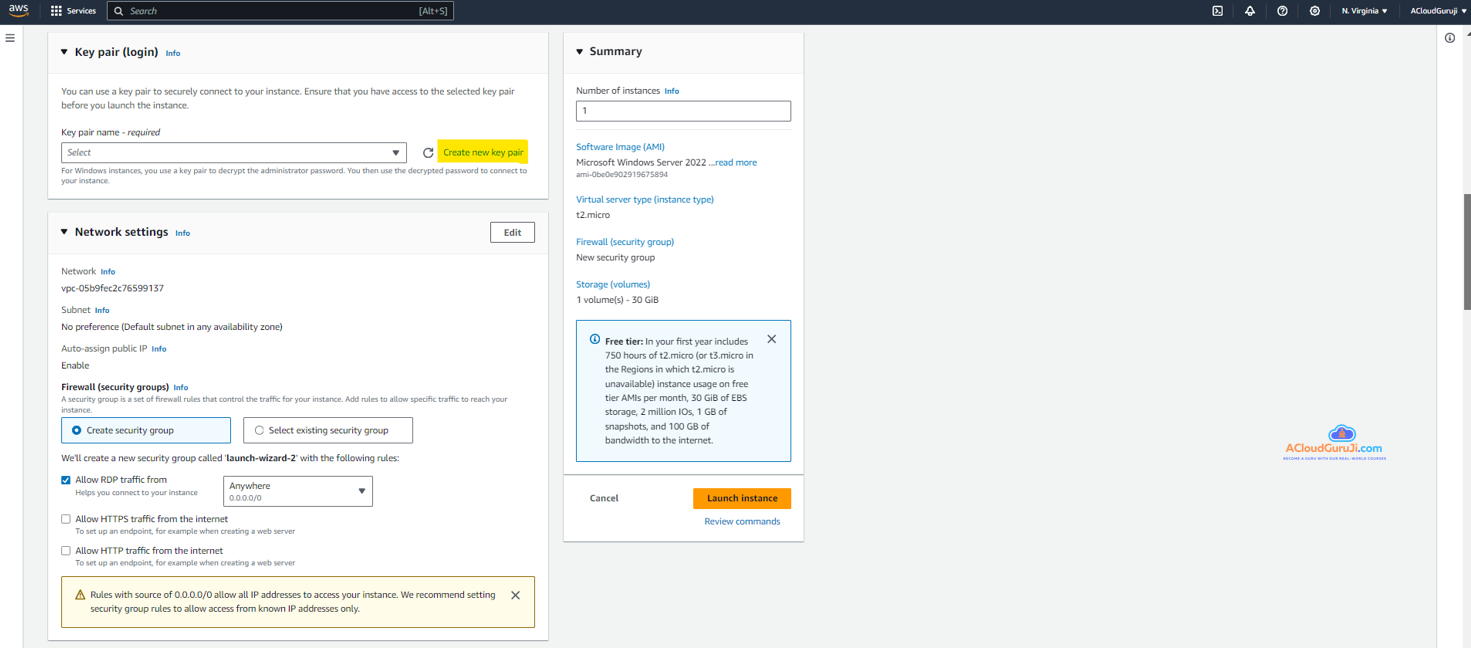Launch CloudShell from the top bar icon
The image size is (1471, 656).
click(x=1217, y=11)
